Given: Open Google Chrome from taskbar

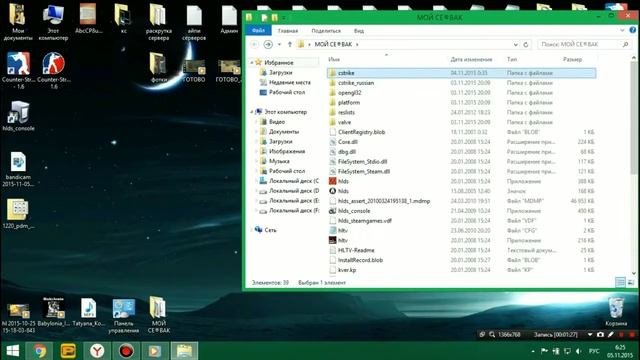Looking at the screenshot, I should [x=40, y=351].
